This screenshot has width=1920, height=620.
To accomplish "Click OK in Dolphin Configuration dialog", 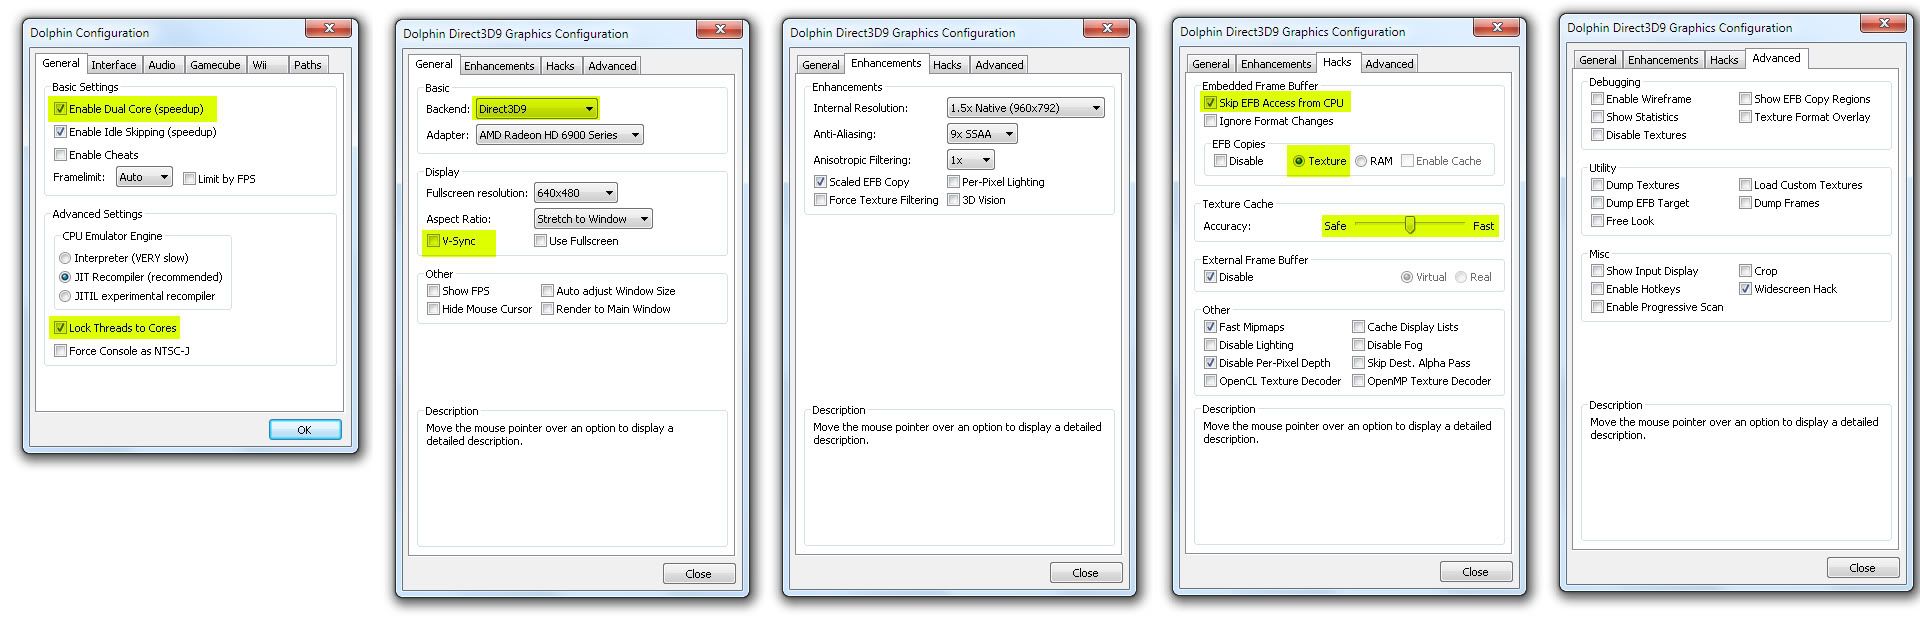I will (x=304, y=430).
